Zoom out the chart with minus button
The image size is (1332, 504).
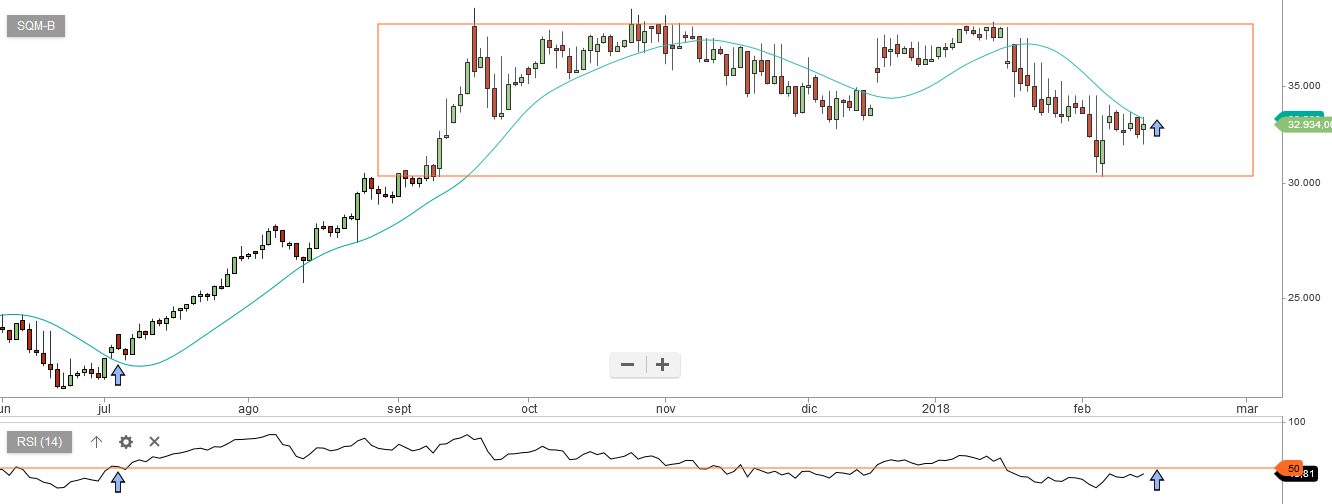coord(628,365)
